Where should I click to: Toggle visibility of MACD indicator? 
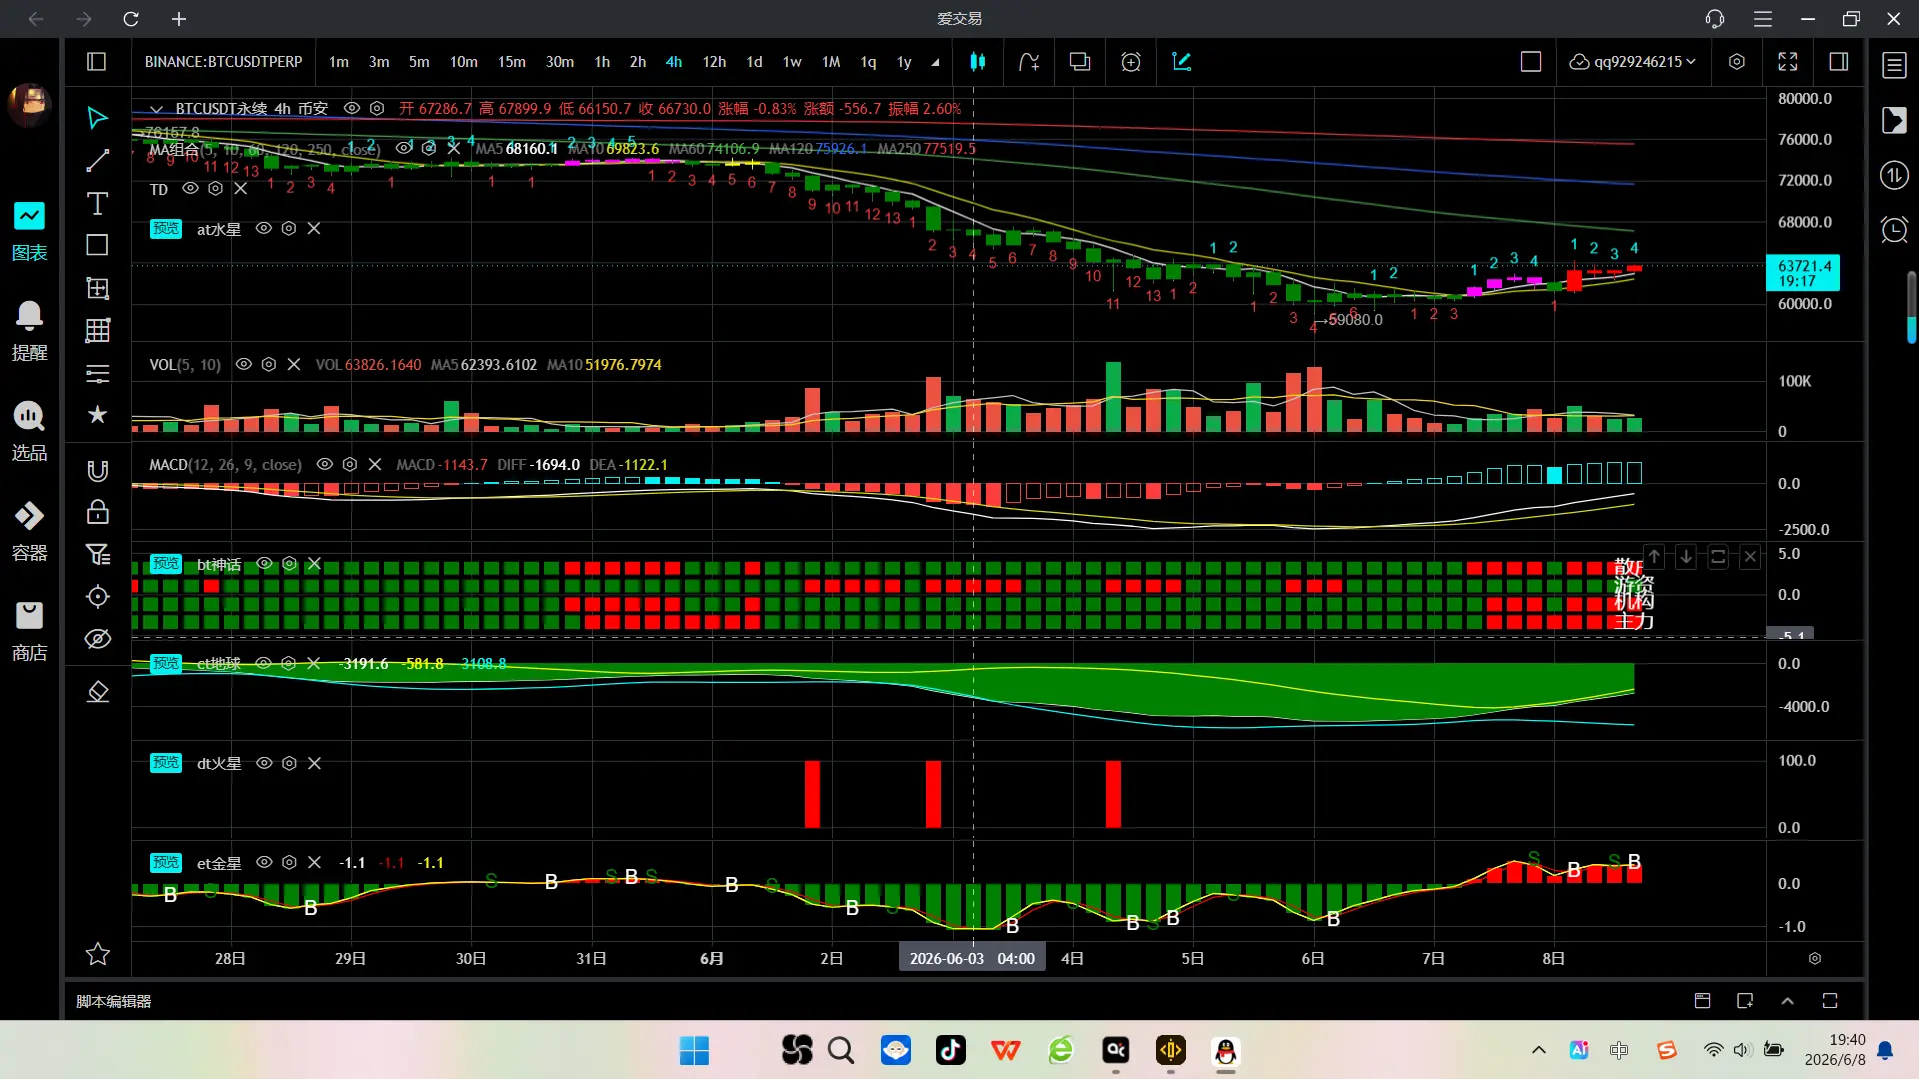324,464
